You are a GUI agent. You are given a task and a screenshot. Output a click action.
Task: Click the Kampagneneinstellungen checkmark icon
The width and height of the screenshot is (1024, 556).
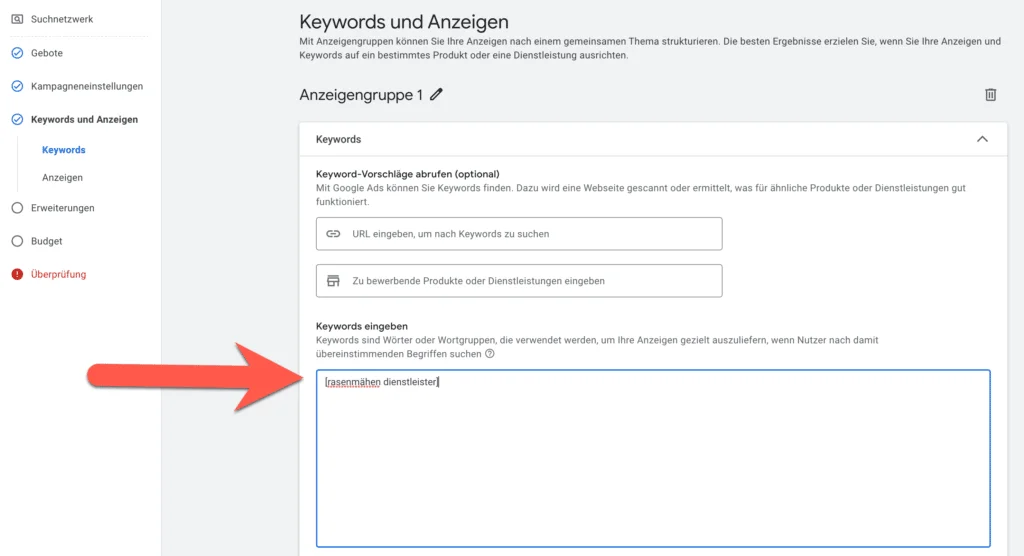coord(17,86)
